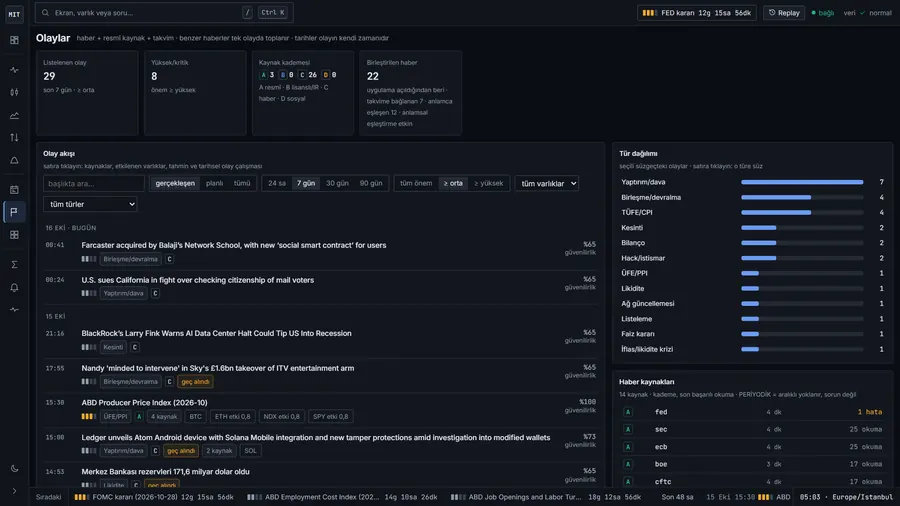Filter by the Hack/istismar type row
Image resolution: width=900 pixels, height=506 pixels.
click(x=752, y=258)
